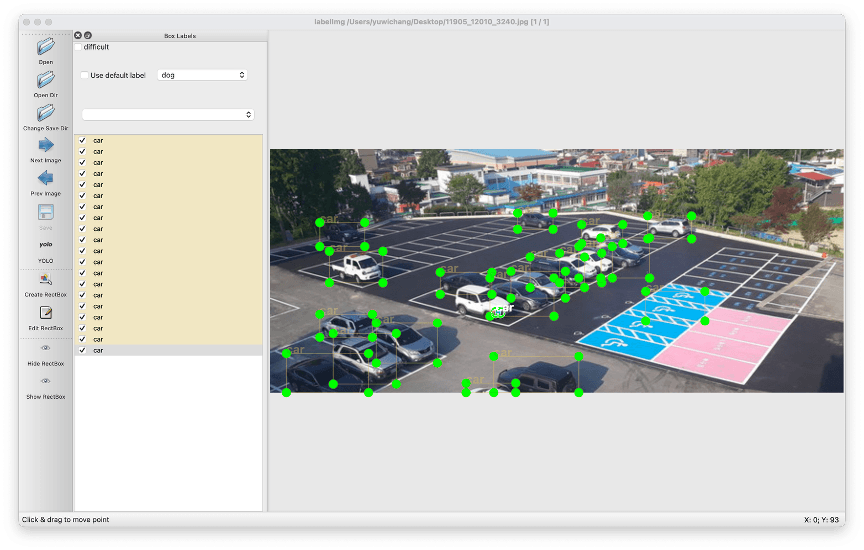Click the white pickup truck in the image

pos(356,266)
